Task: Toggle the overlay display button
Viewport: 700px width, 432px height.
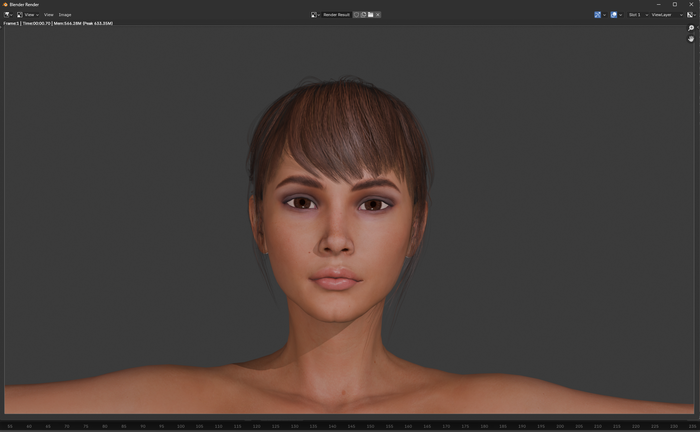Action: [613, 15]
